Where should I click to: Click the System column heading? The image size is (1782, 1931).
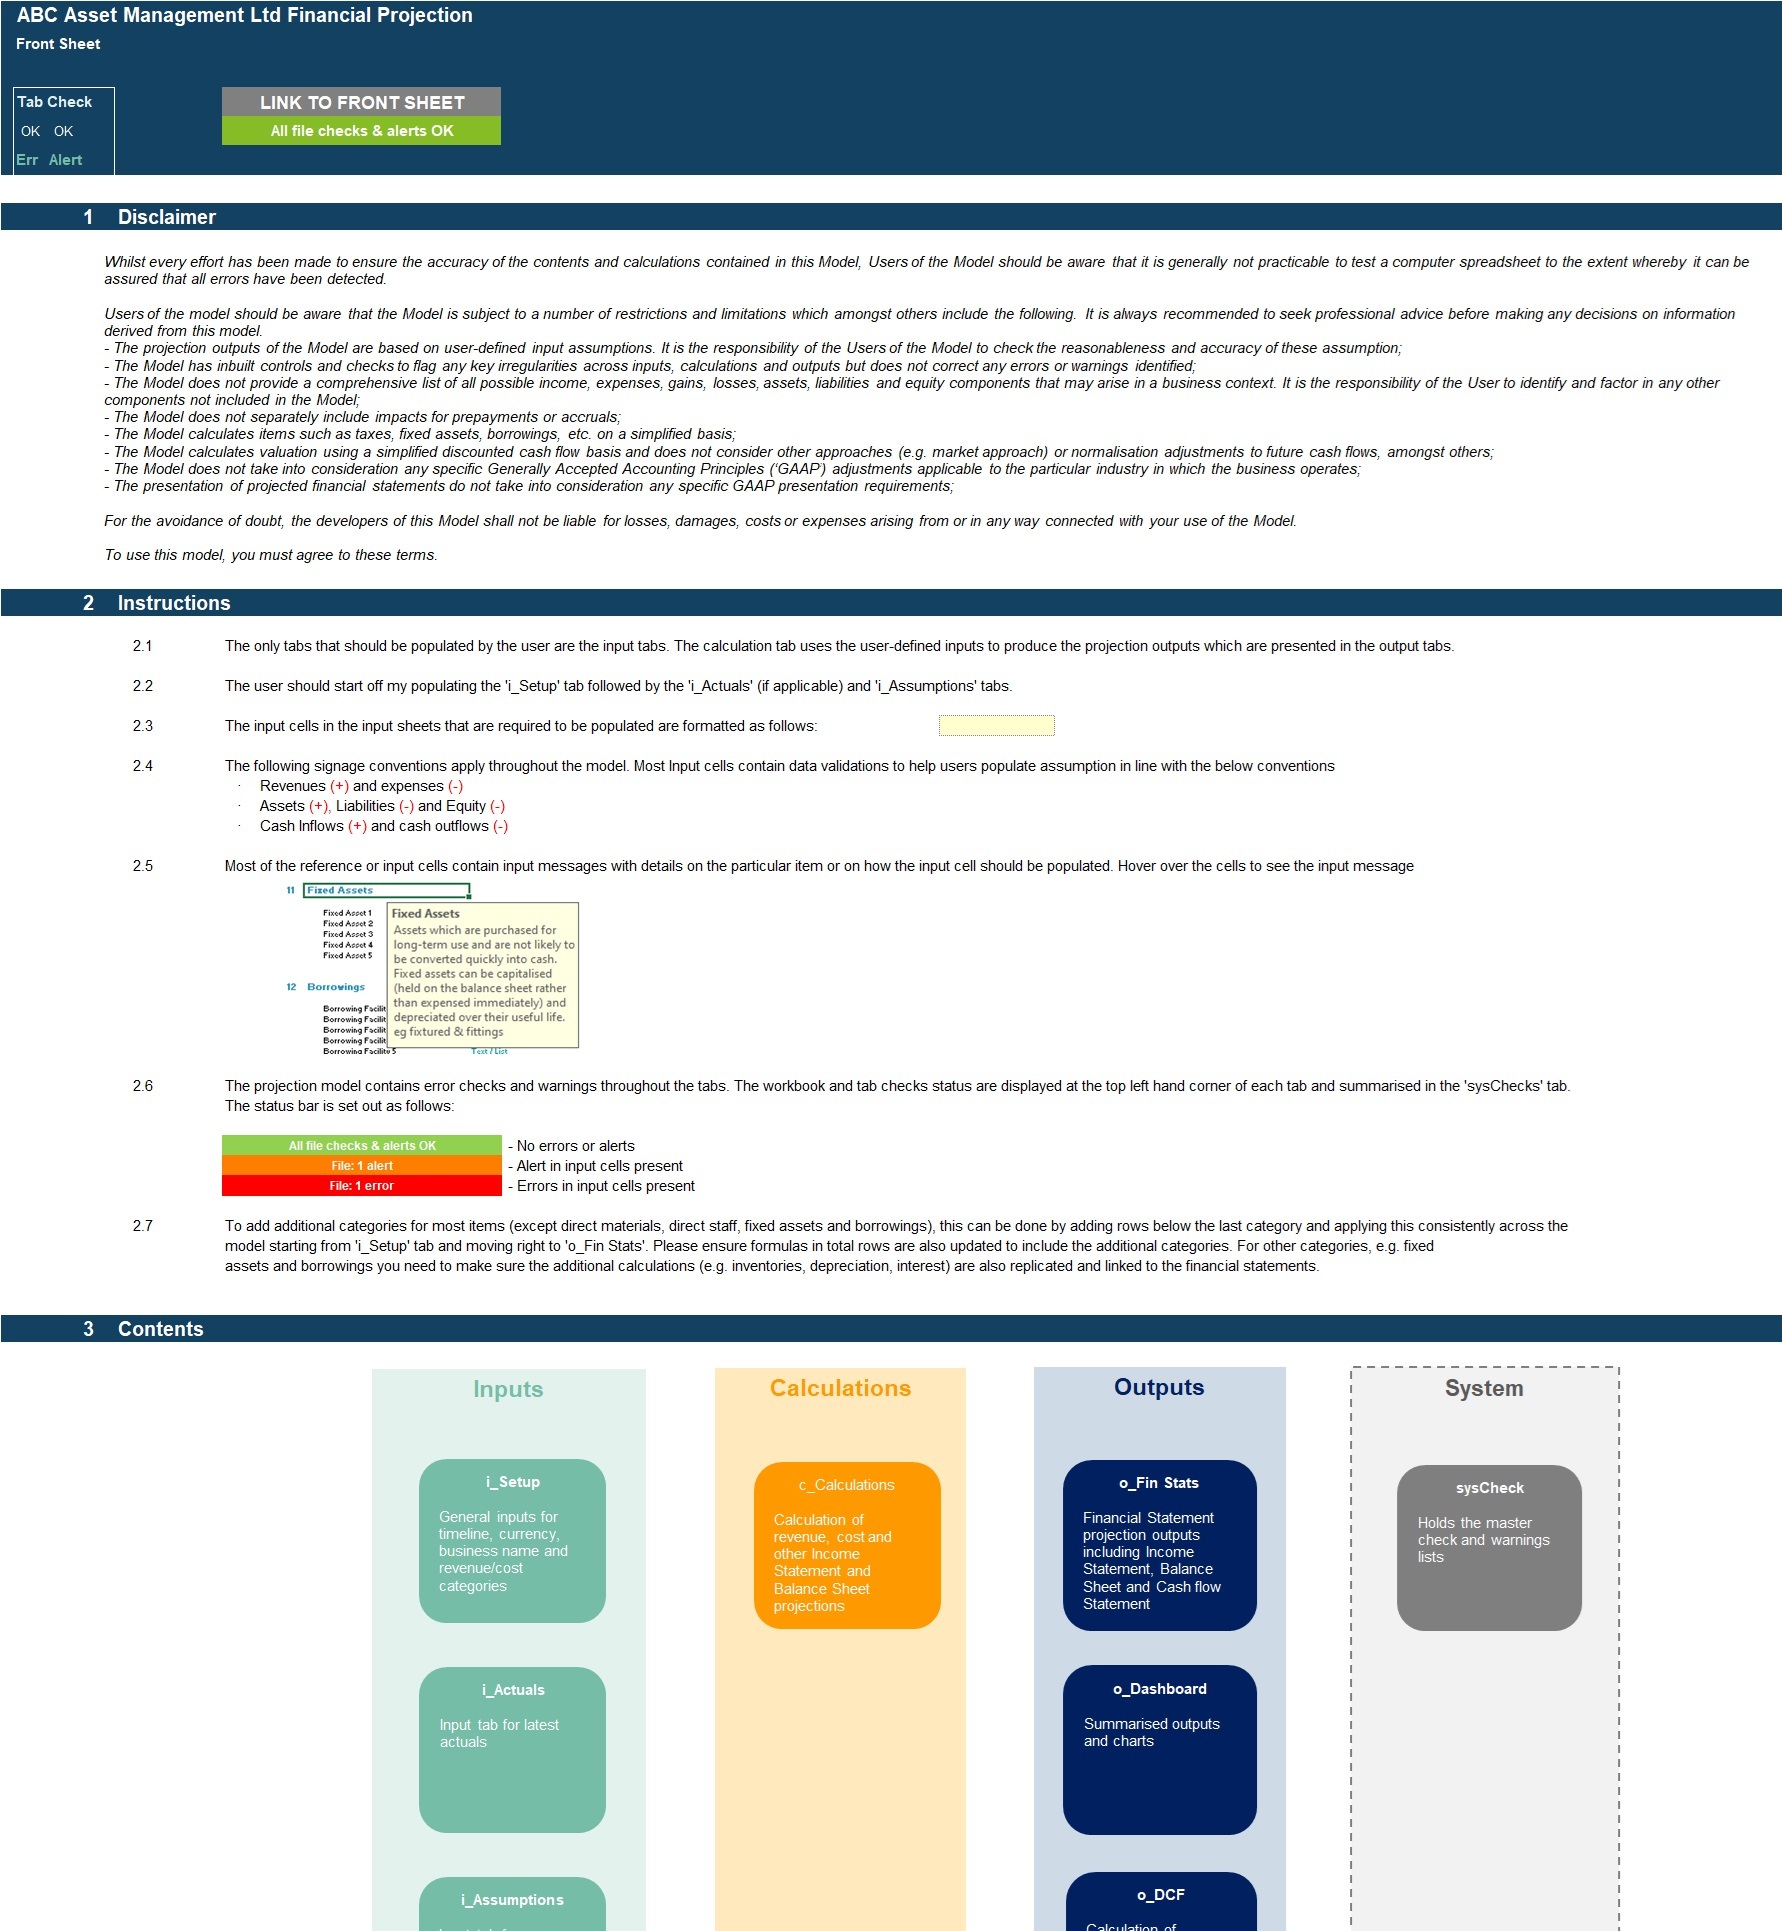click(x=1484, y=1388)
